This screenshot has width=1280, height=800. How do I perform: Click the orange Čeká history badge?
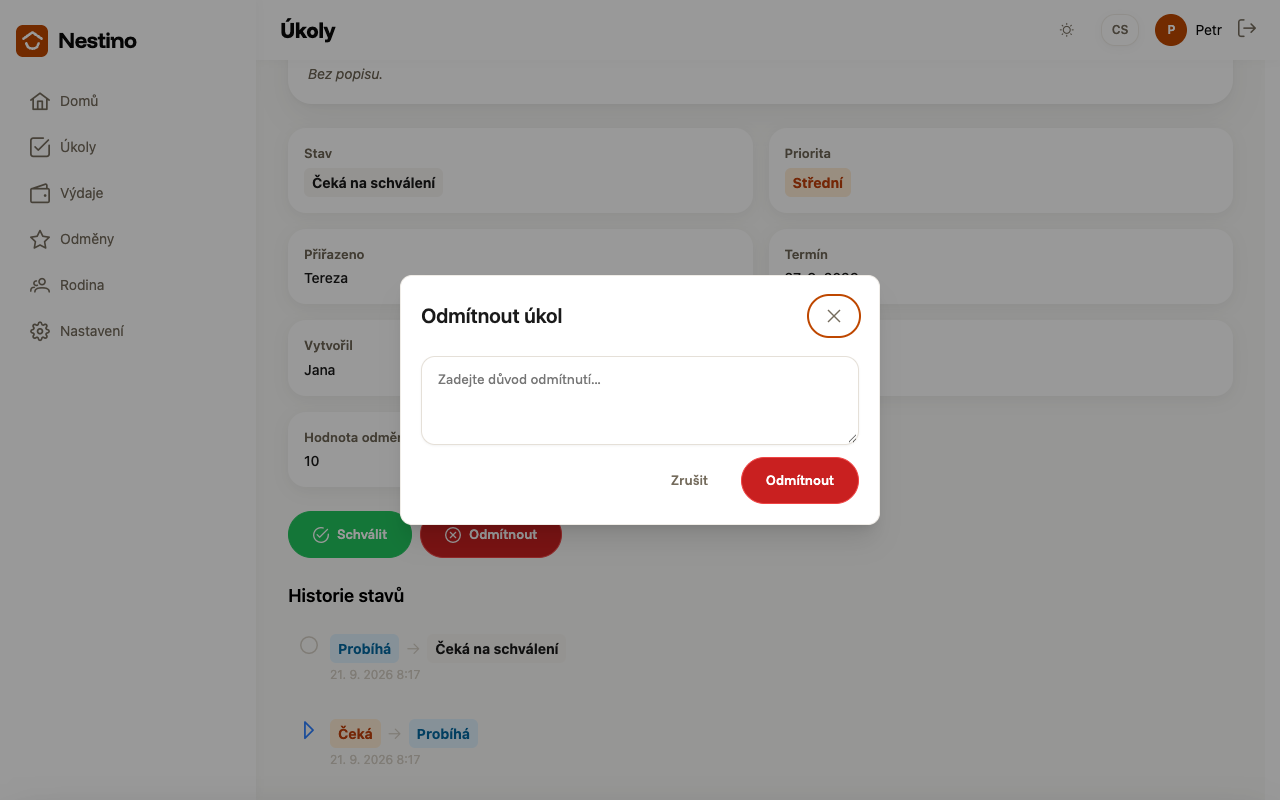355,734
